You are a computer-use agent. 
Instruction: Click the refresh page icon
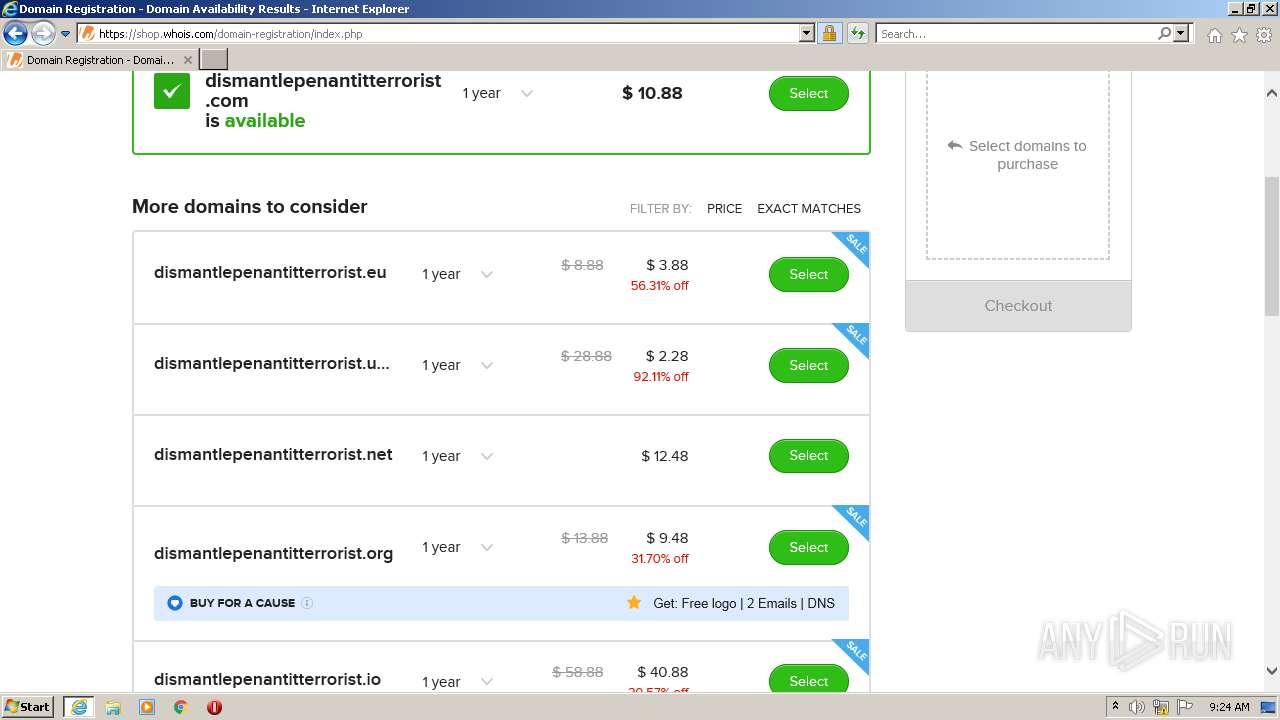857,33
